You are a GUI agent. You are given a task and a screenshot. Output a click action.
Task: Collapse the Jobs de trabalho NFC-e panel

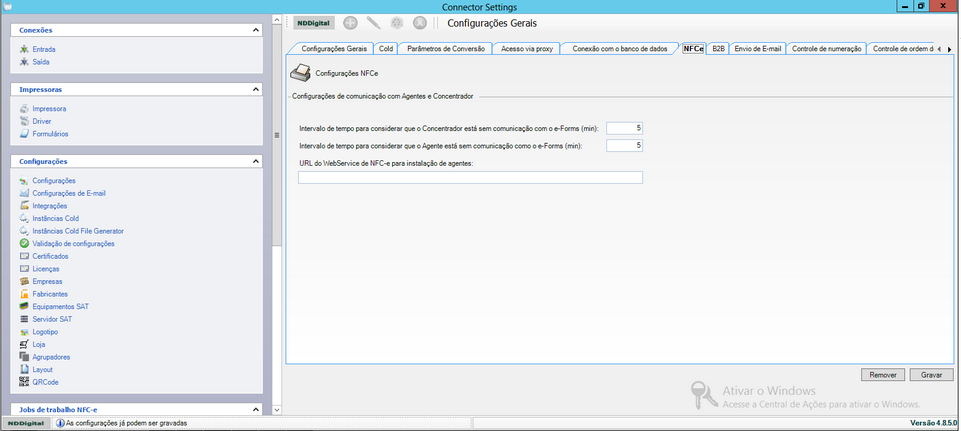(256, 409)
